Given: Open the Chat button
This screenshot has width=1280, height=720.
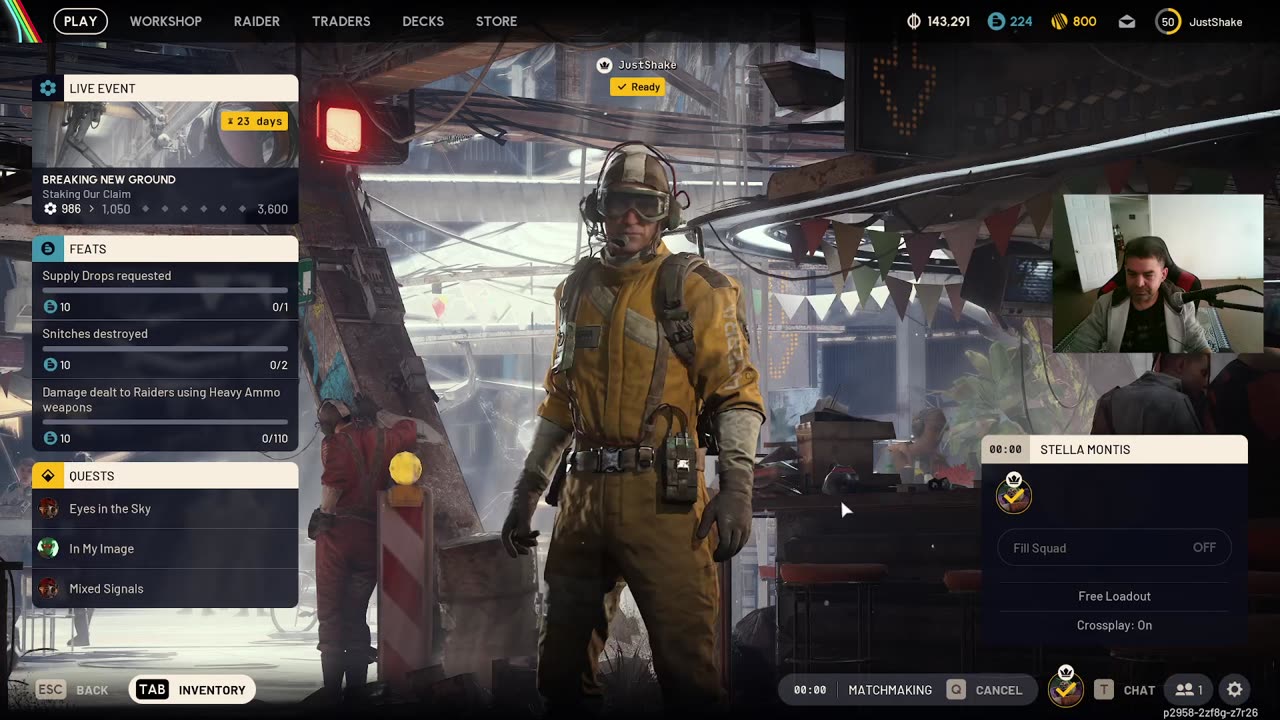Looking at the screenshot, I should pyautogui.click(x=1125, y=690).
